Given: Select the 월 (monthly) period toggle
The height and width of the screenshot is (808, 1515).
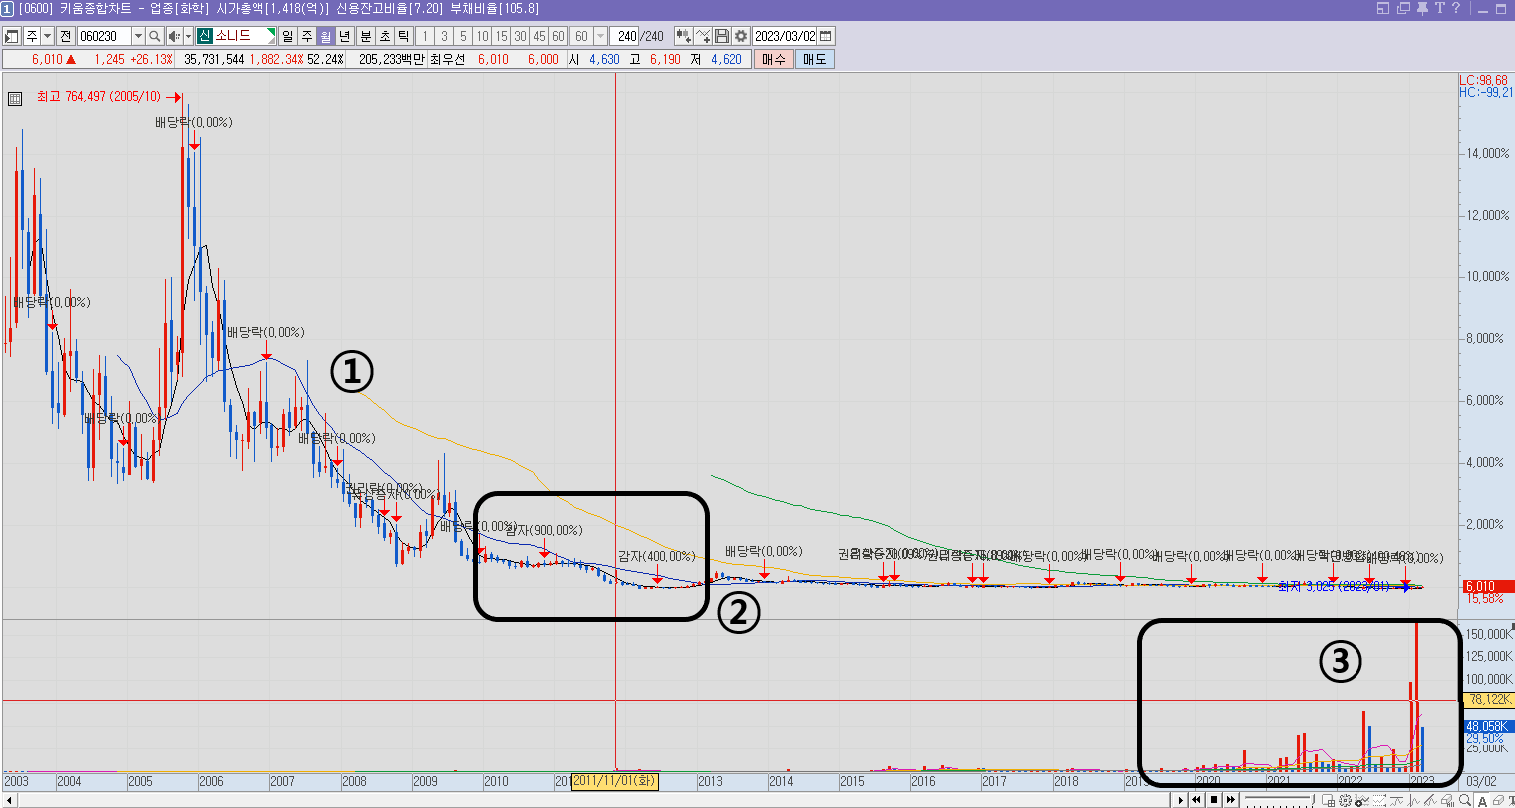Looking at the screenshot, I should (x=326, y=36).
